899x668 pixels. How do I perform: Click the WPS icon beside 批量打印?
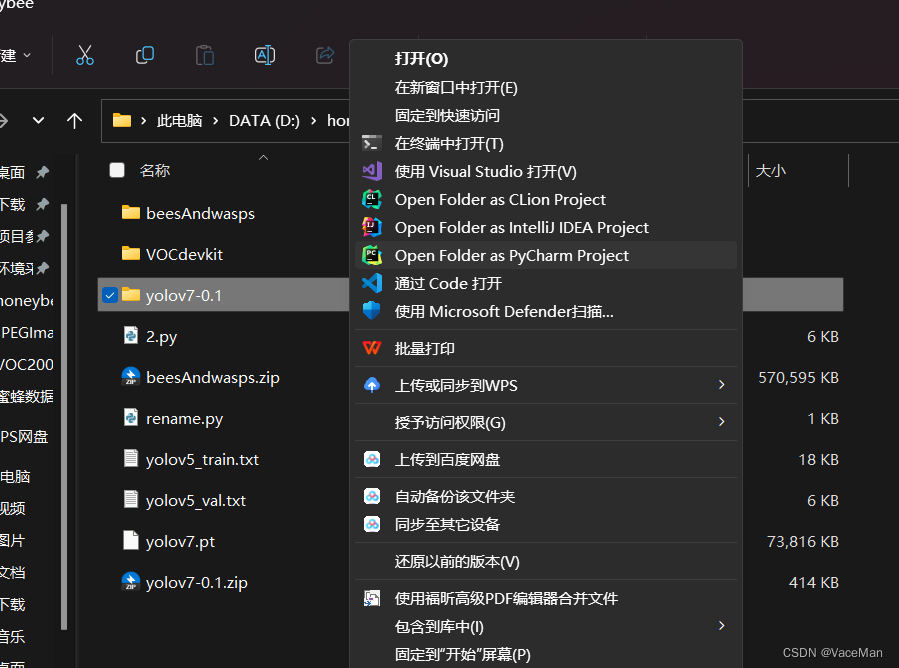(x=372, y=348)
